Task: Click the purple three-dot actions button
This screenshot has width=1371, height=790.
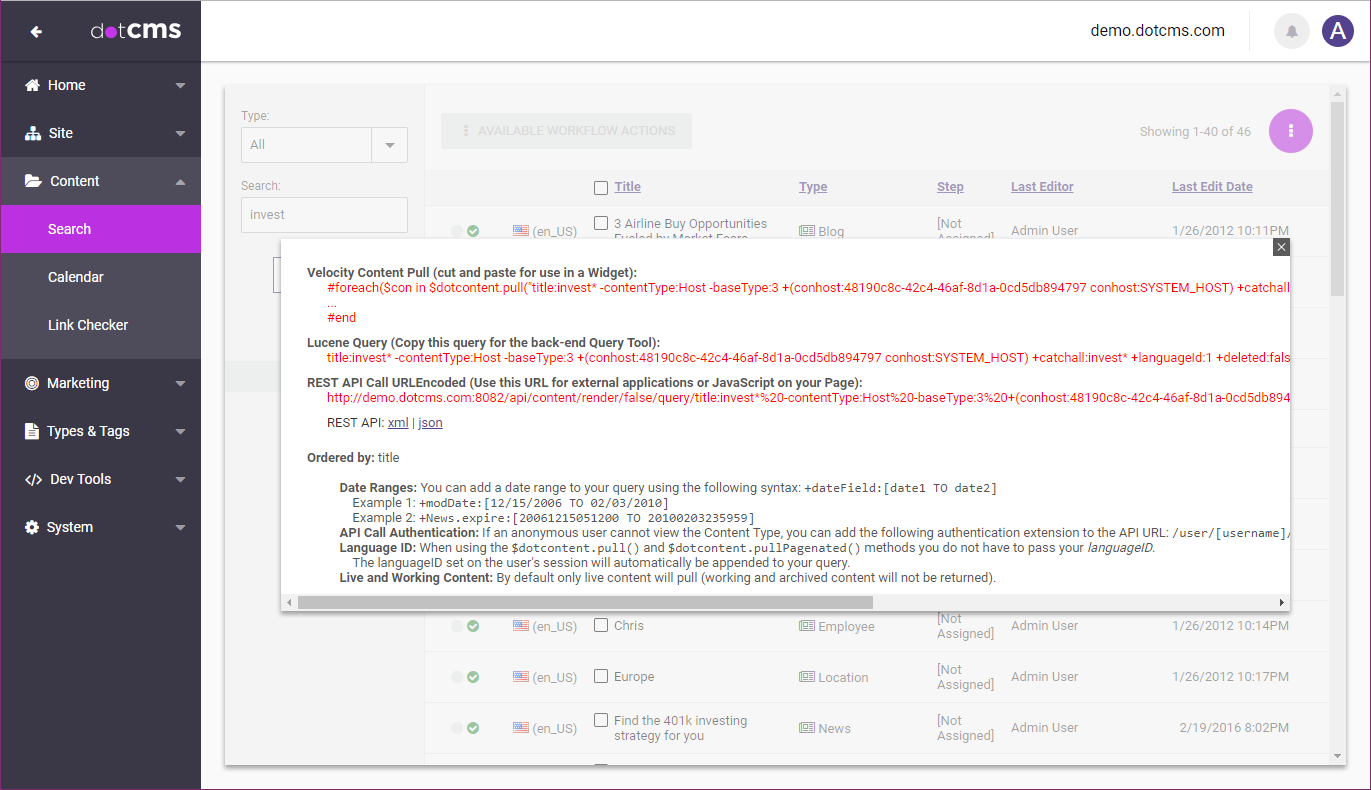Action: (x=1290, y=131)
